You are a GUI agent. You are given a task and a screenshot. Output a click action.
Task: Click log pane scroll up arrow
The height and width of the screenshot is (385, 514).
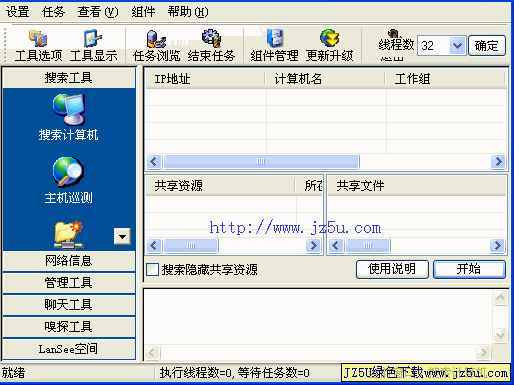500,298
